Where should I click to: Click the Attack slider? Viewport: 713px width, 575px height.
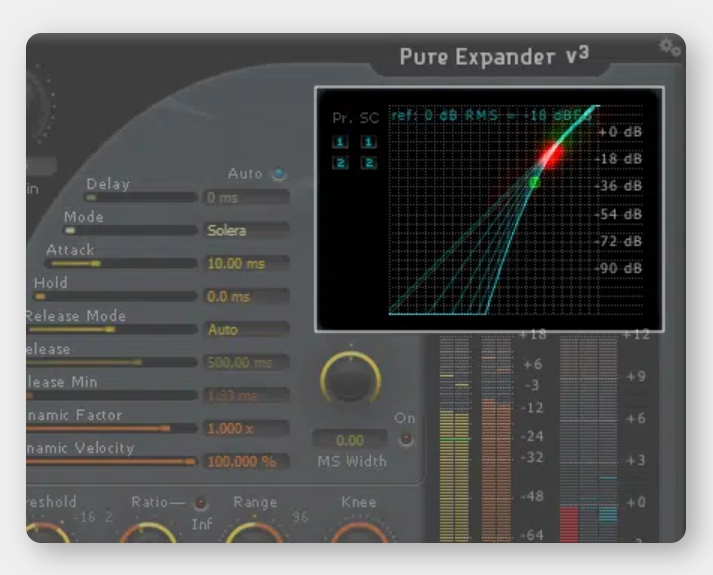pos(121,264)
